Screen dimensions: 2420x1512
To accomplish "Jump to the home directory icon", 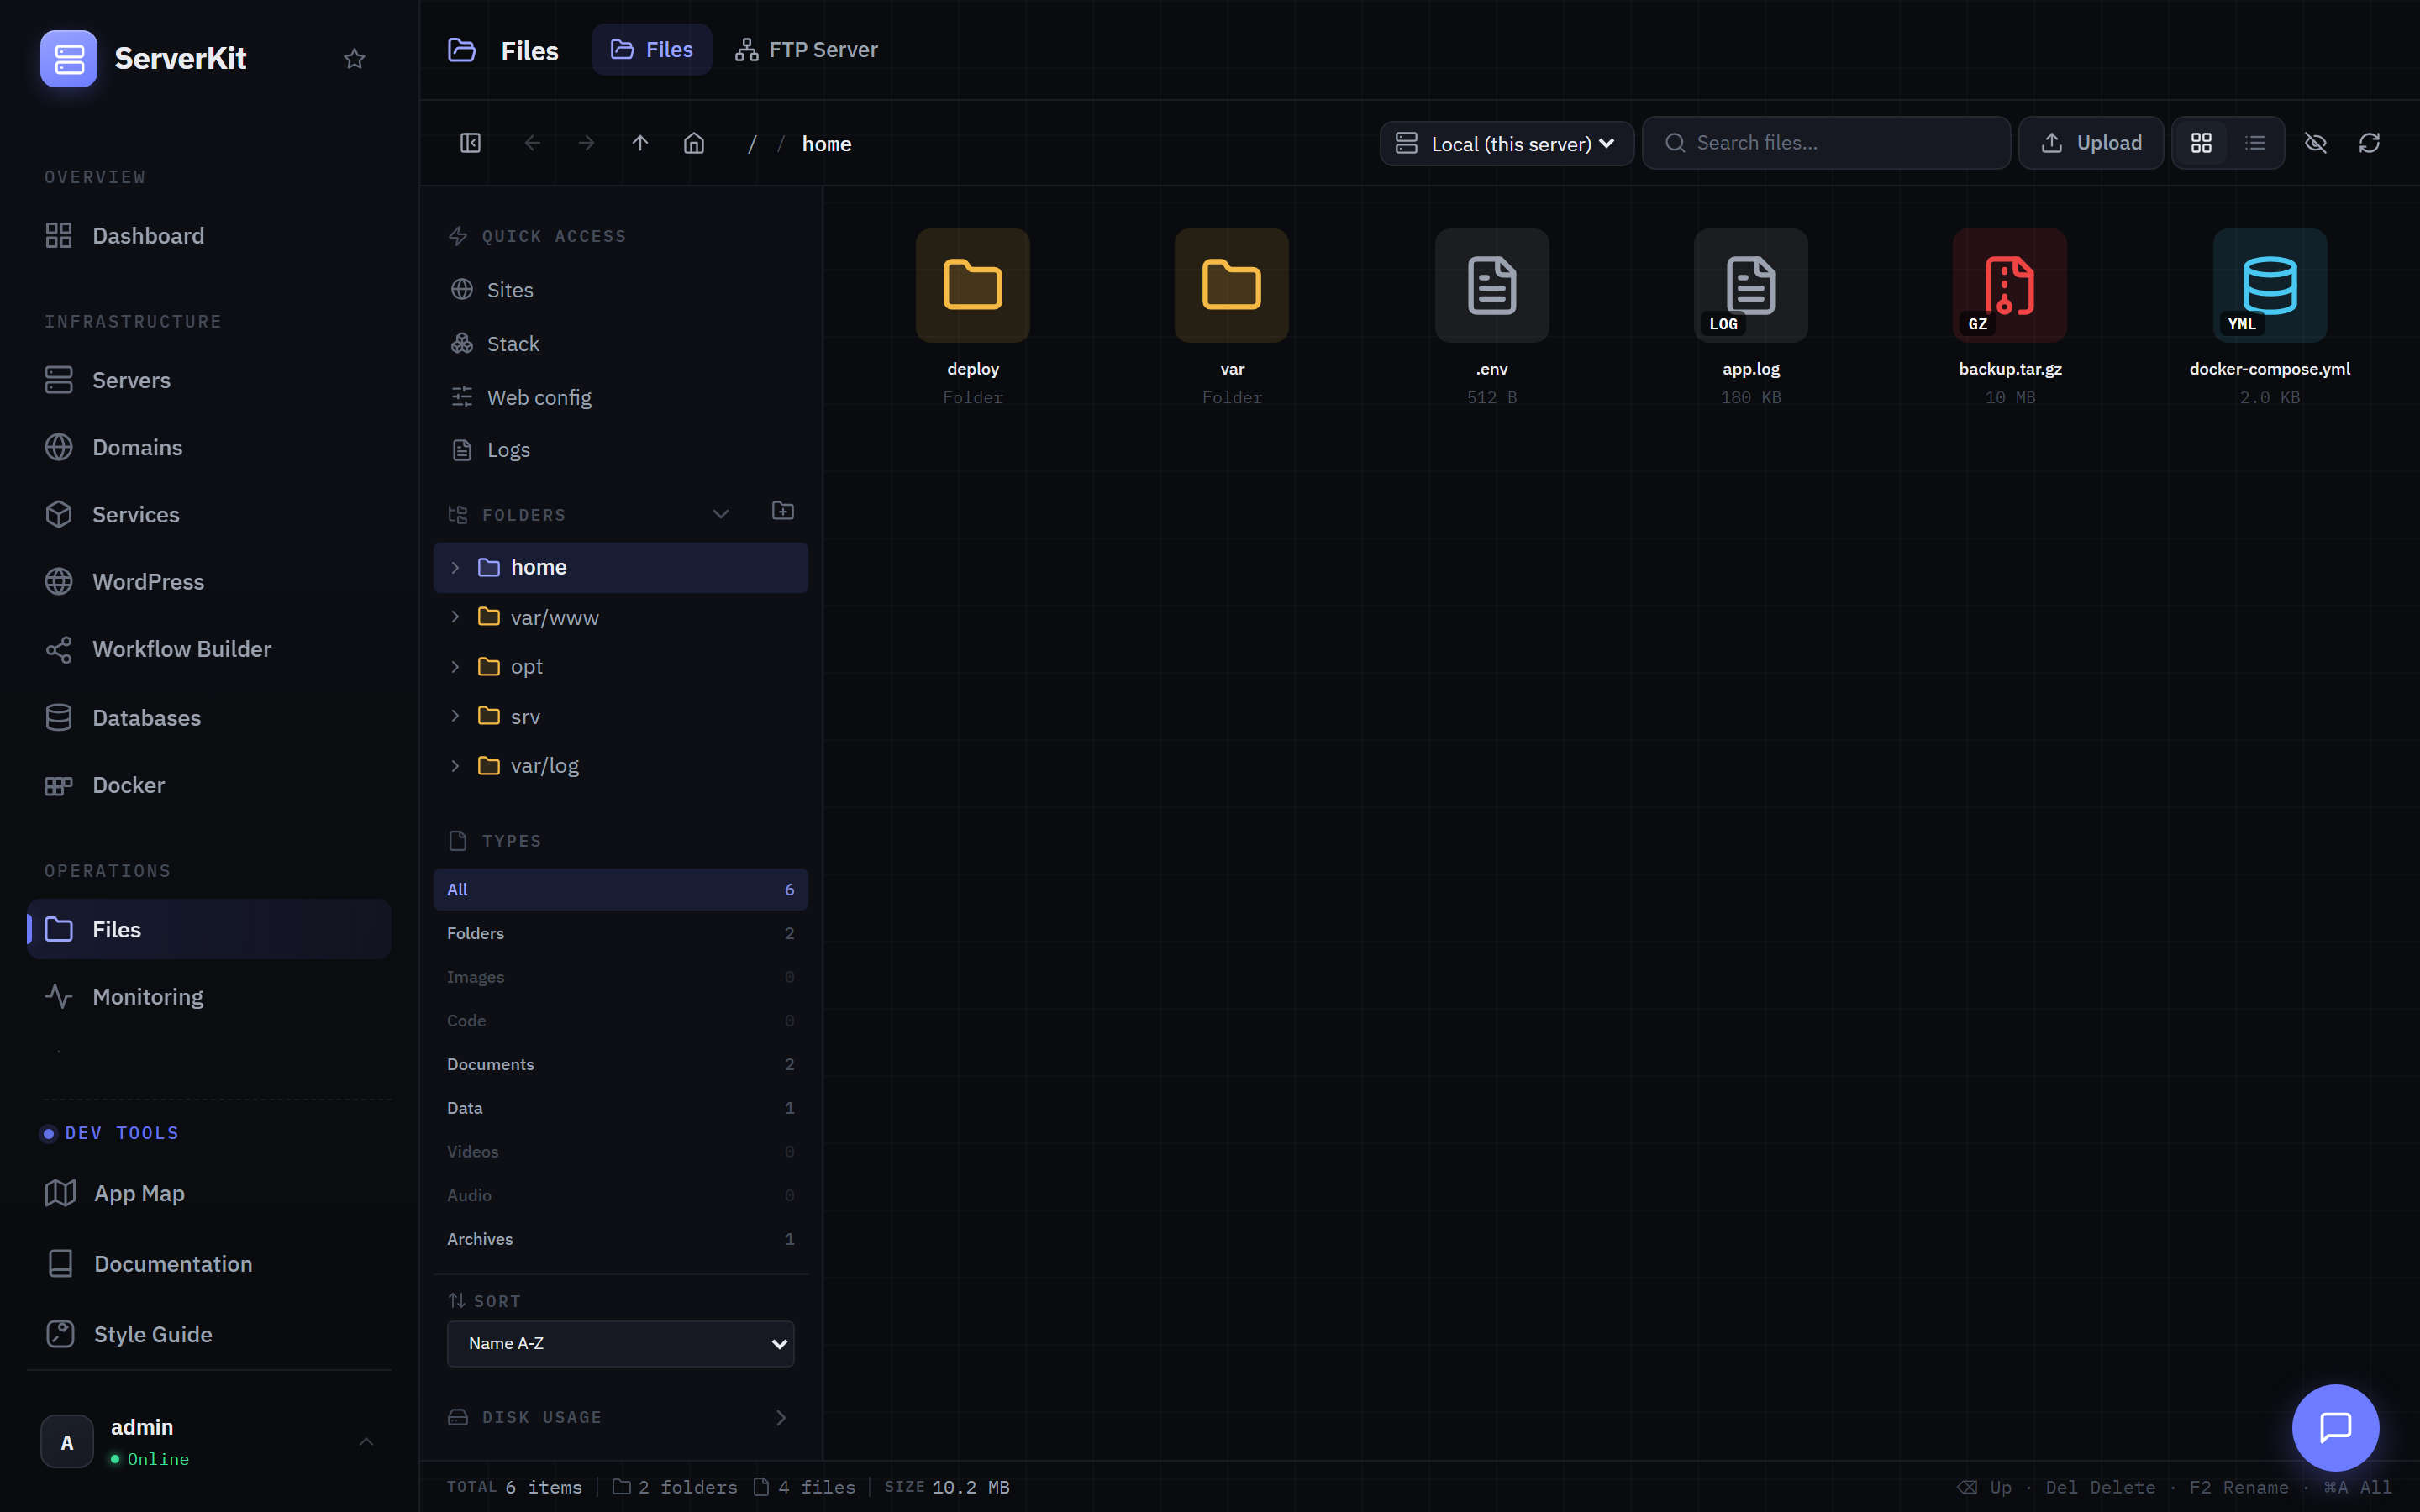I will tap(694, 143).
